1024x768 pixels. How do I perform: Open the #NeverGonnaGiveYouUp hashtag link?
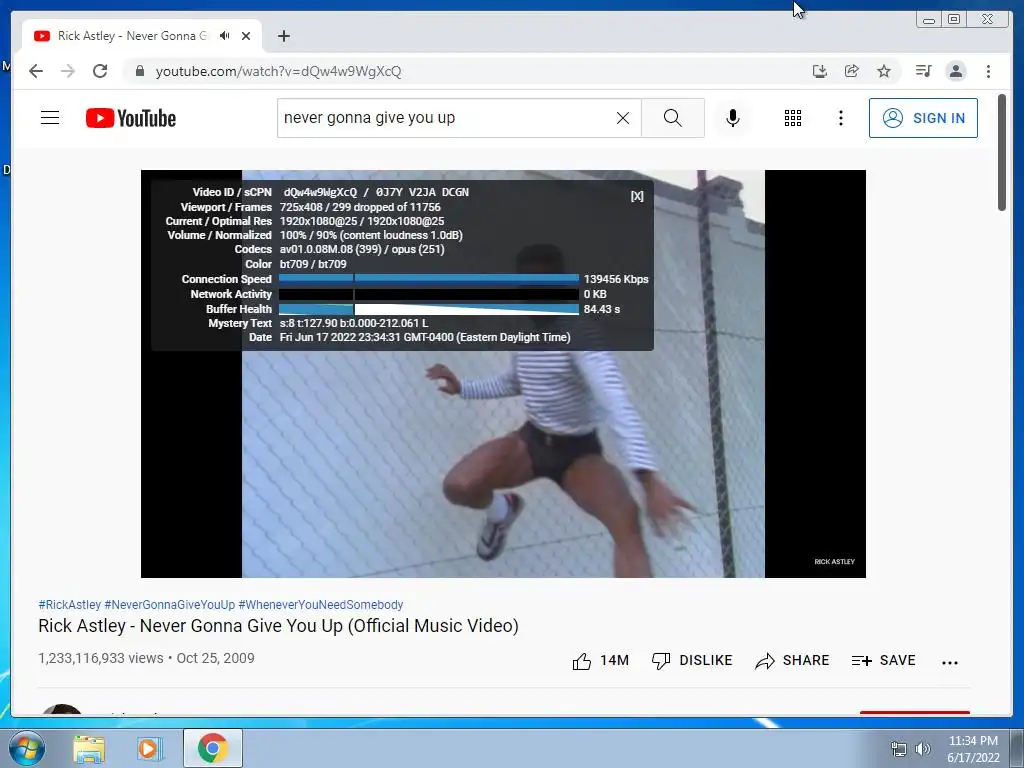pyautogui.click(x=170, y=605)
